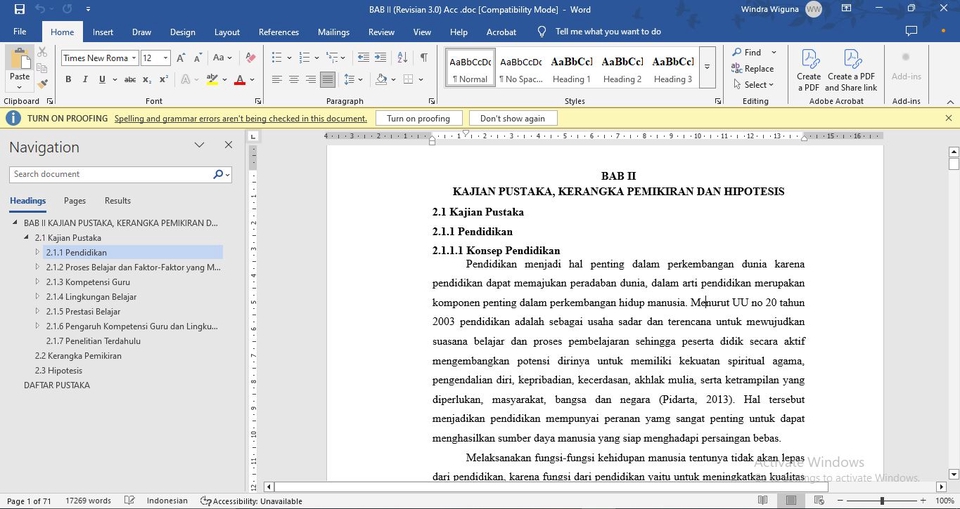Click the Turn on proofing button
The height and width of the screenshot is (509, 960).
418,118
